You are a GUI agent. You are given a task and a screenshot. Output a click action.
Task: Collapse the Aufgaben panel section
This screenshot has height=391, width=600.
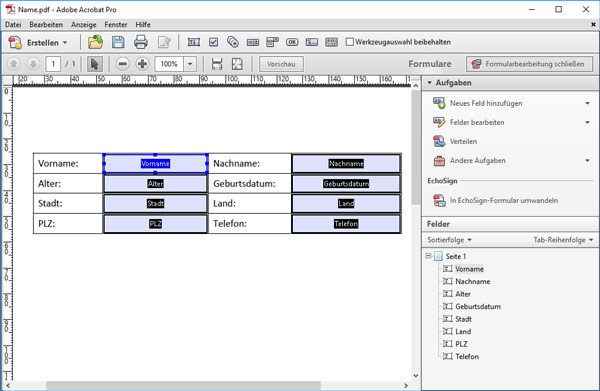tap(430, 83)
